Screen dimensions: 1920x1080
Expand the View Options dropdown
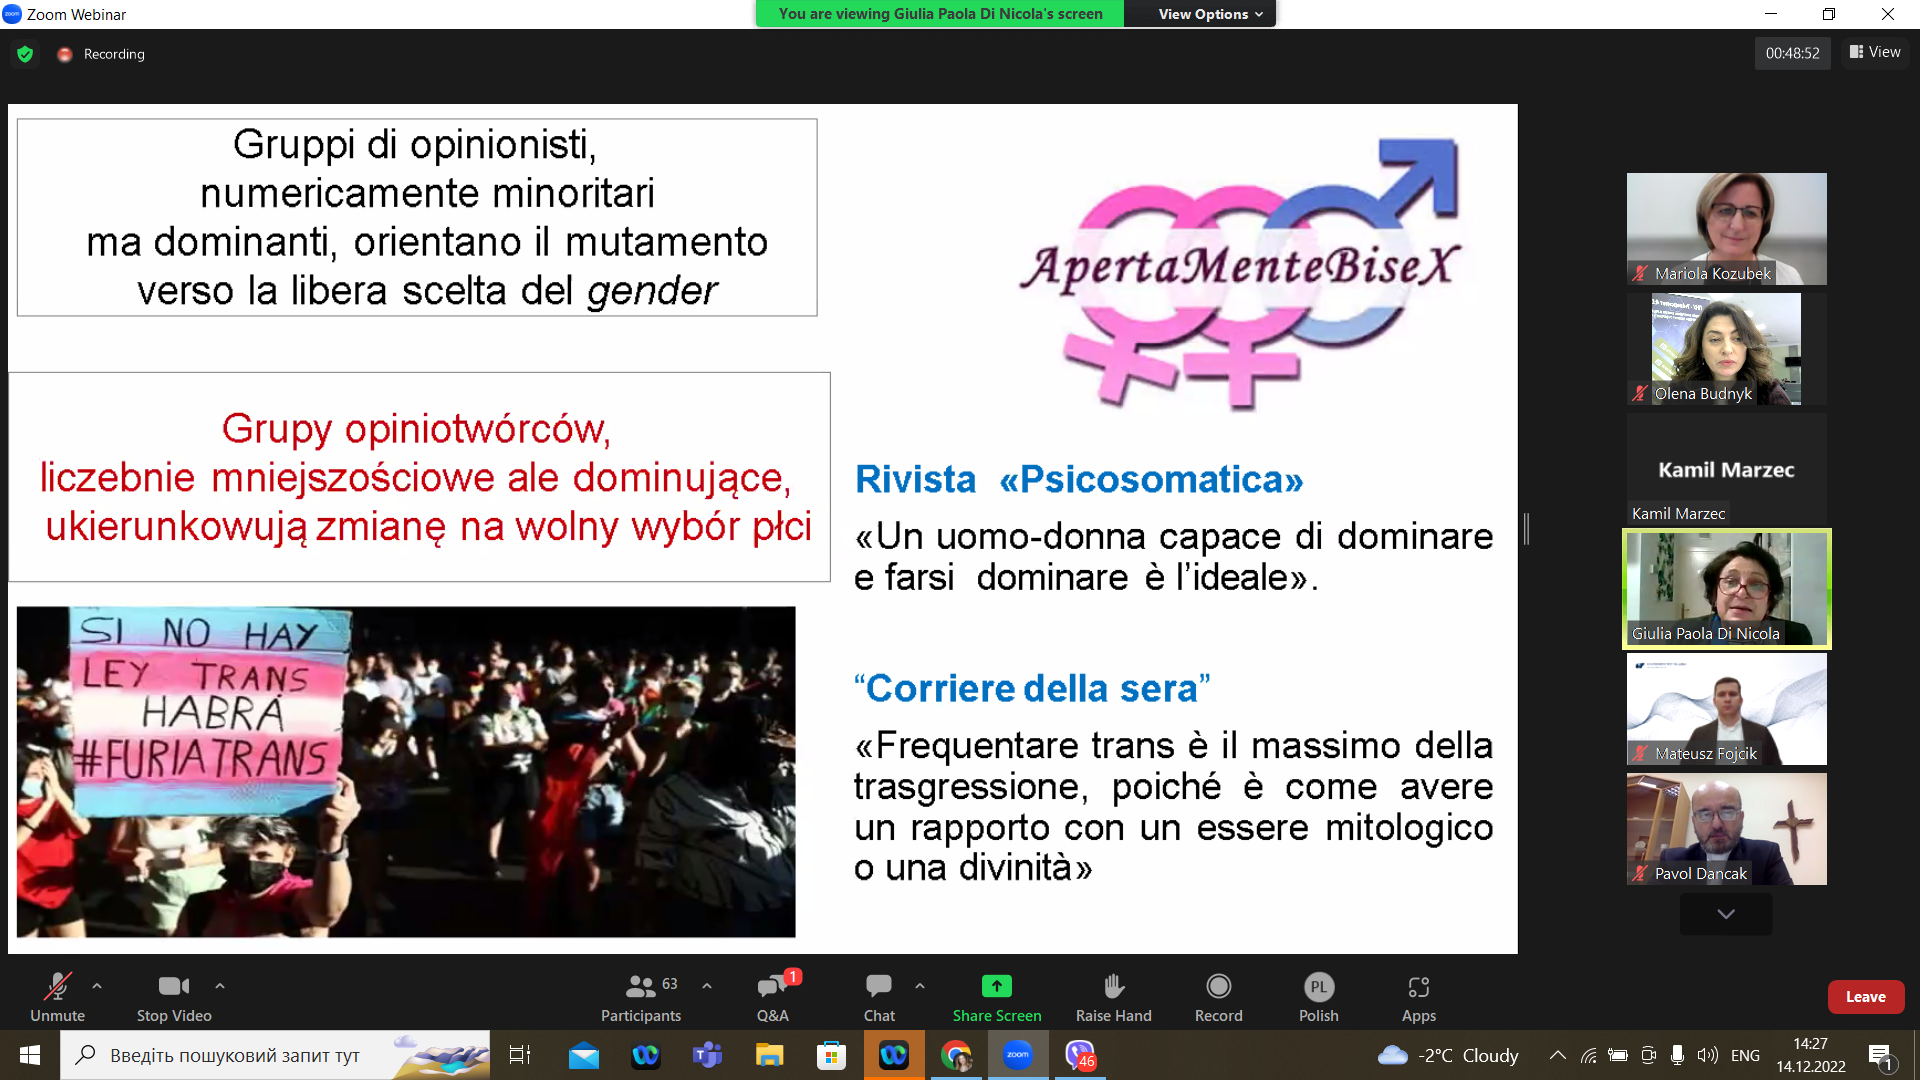point(1210,14)
